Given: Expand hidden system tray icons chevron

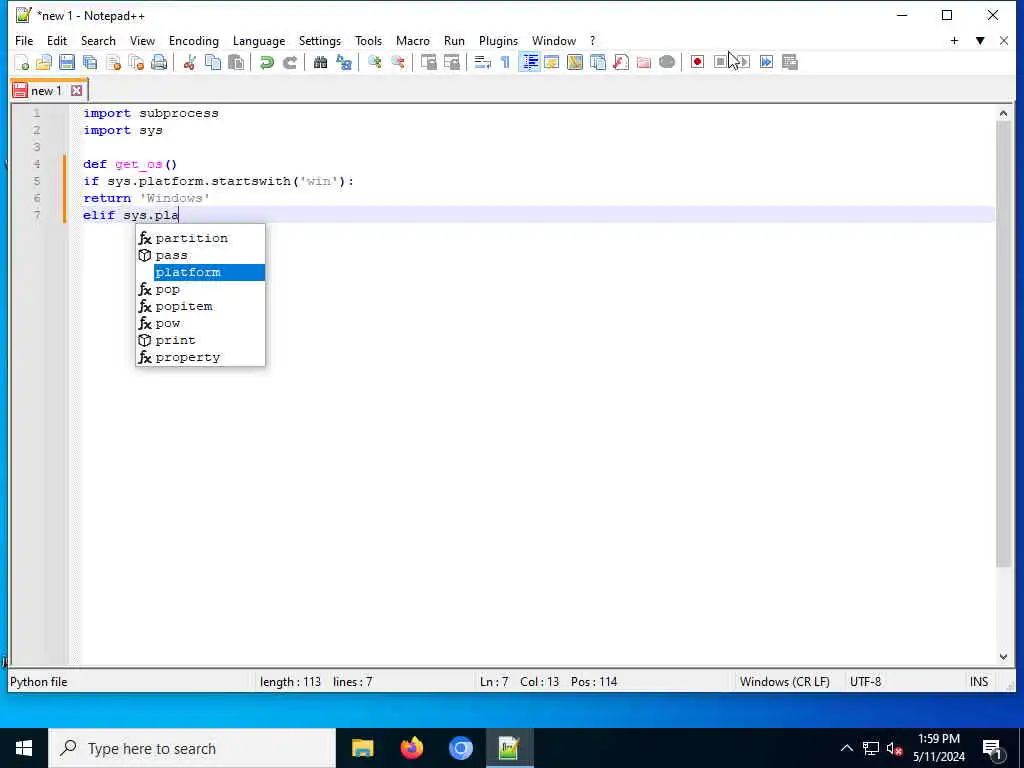Looking at the screenshot, I should click(846, 748).
